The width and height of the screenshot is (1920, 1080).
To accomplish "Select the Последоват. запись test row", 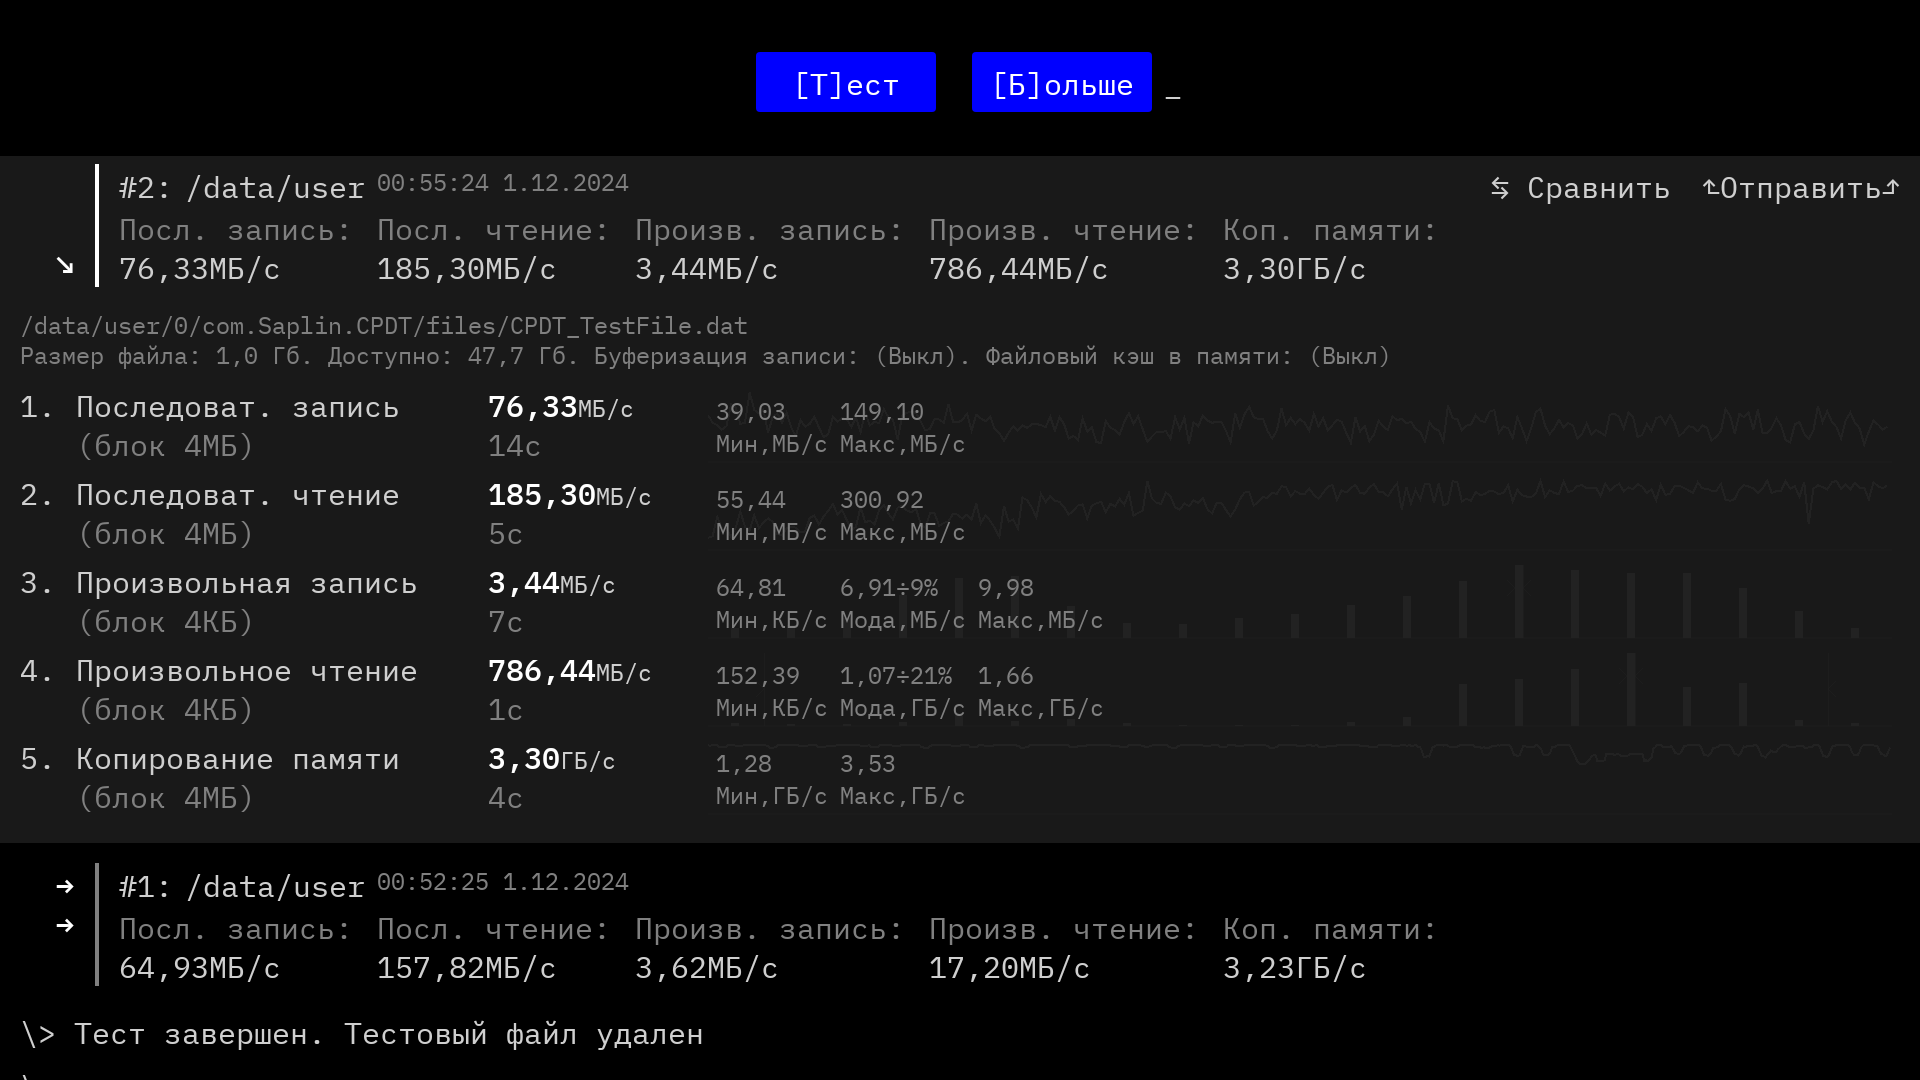I will coord(238,408).
